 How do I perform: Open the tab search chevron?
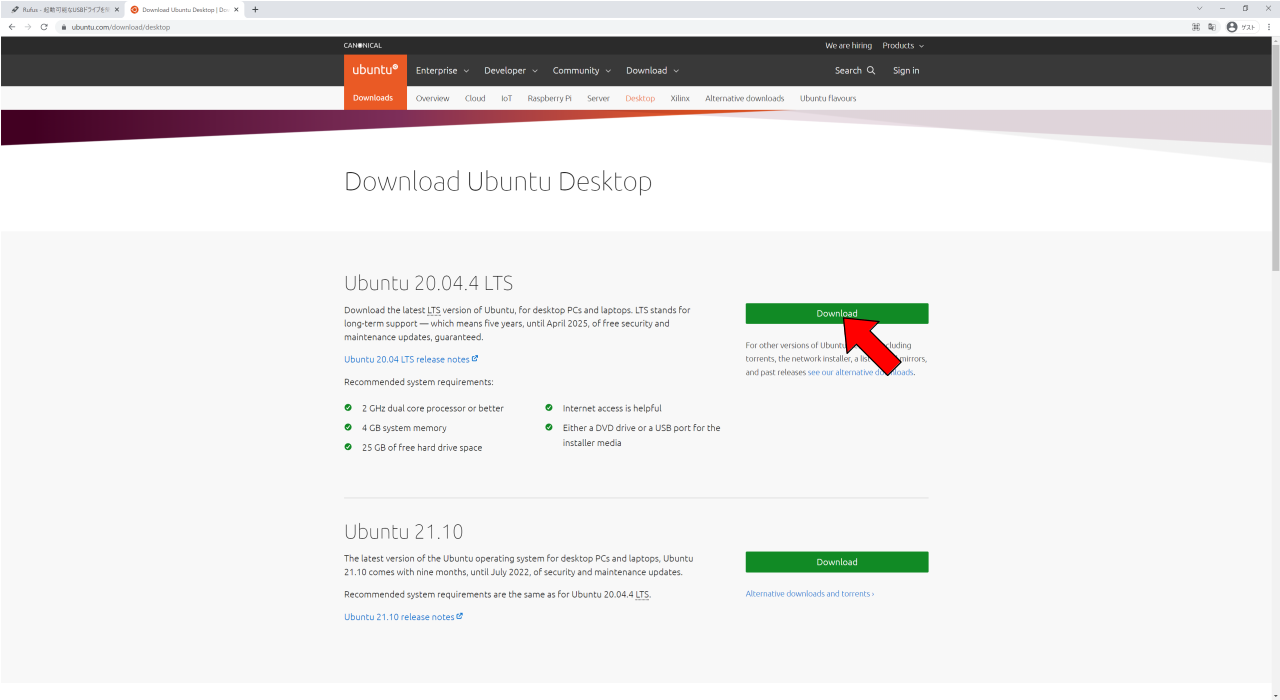(x=1199, y=9)
